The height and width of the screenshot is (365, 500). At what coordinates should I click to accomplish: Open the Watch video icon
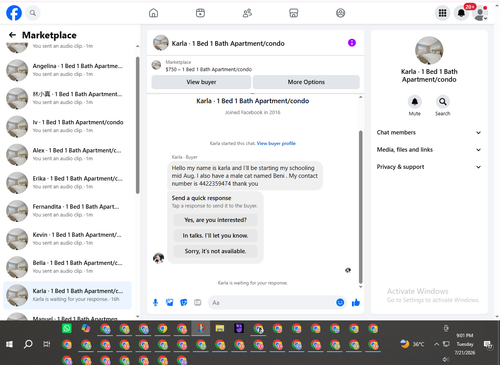point(200,13)
